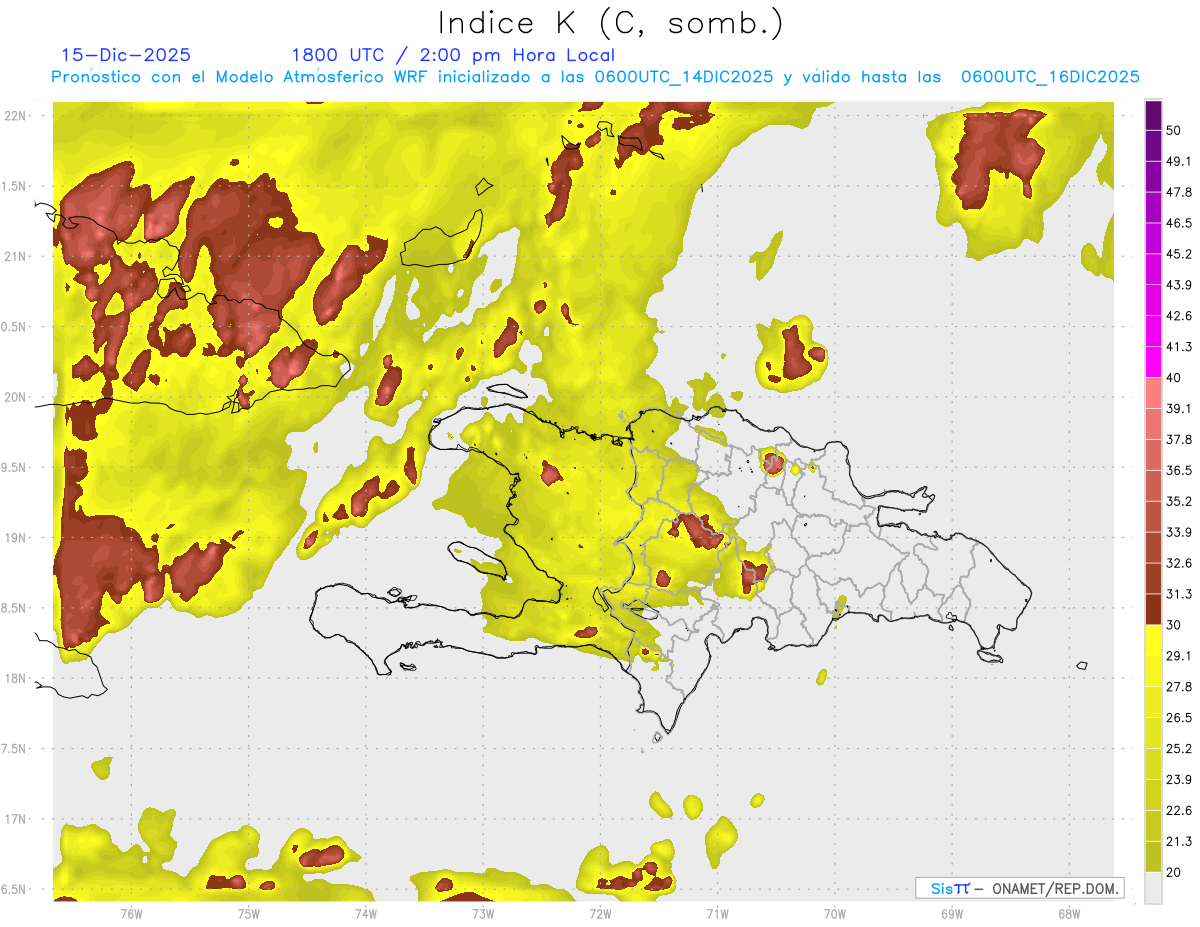Click the legend value "30"
The width and height of the screenshot is (1200, 927).
coord(1174,625)
